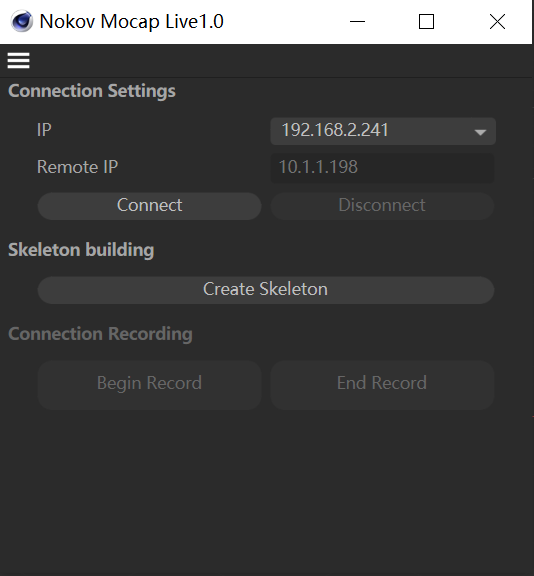Image resolution: width=534 pixels, height=576 pixels.
Task: Expand the IP dropdown arrow
Action: 480,132
